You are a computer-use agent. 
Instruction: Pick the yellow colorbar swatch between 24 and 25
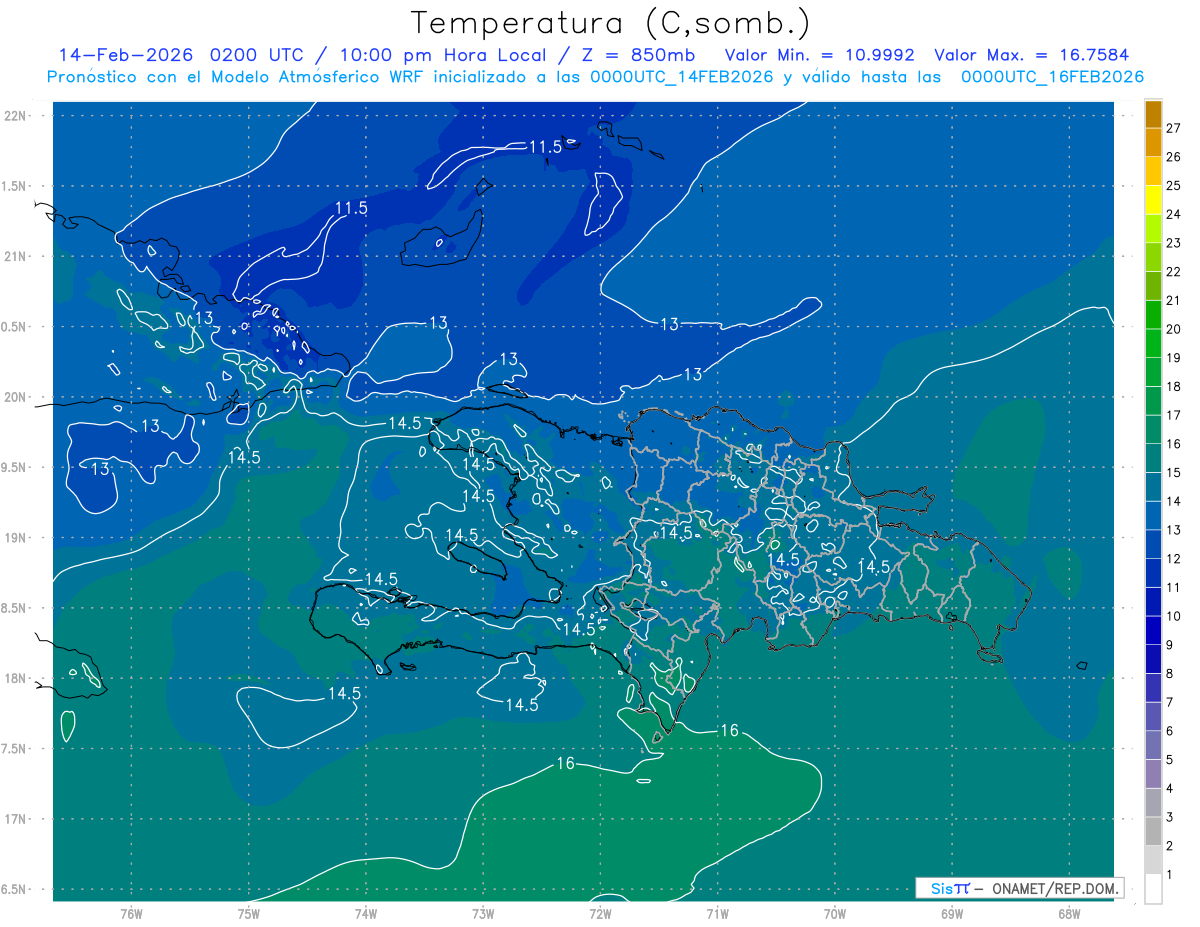pos(1153,200)
